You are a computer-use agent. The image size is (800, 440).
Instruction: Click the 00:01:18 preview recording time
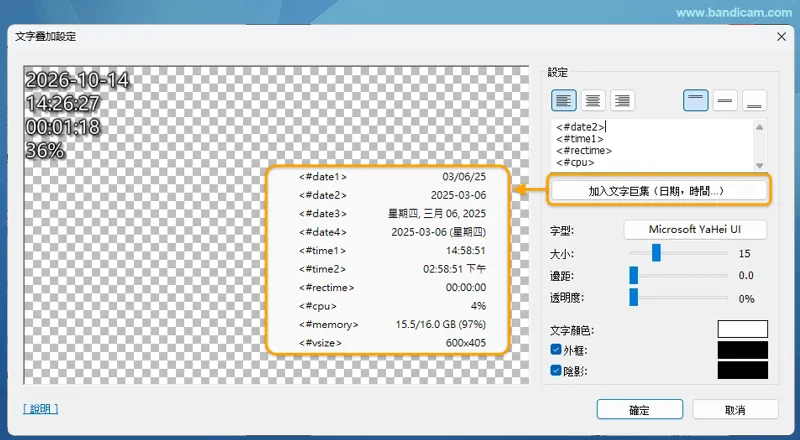tap(63, 127)
